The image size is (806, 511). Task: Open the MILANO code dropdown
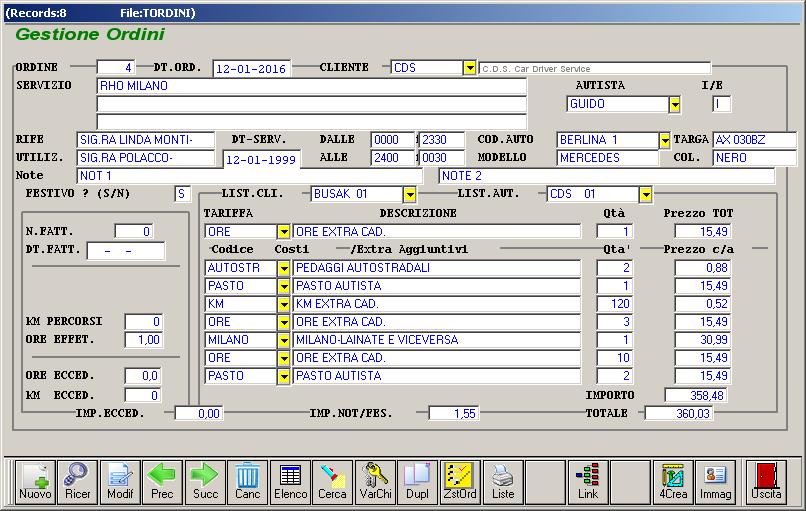coord(284,340)
